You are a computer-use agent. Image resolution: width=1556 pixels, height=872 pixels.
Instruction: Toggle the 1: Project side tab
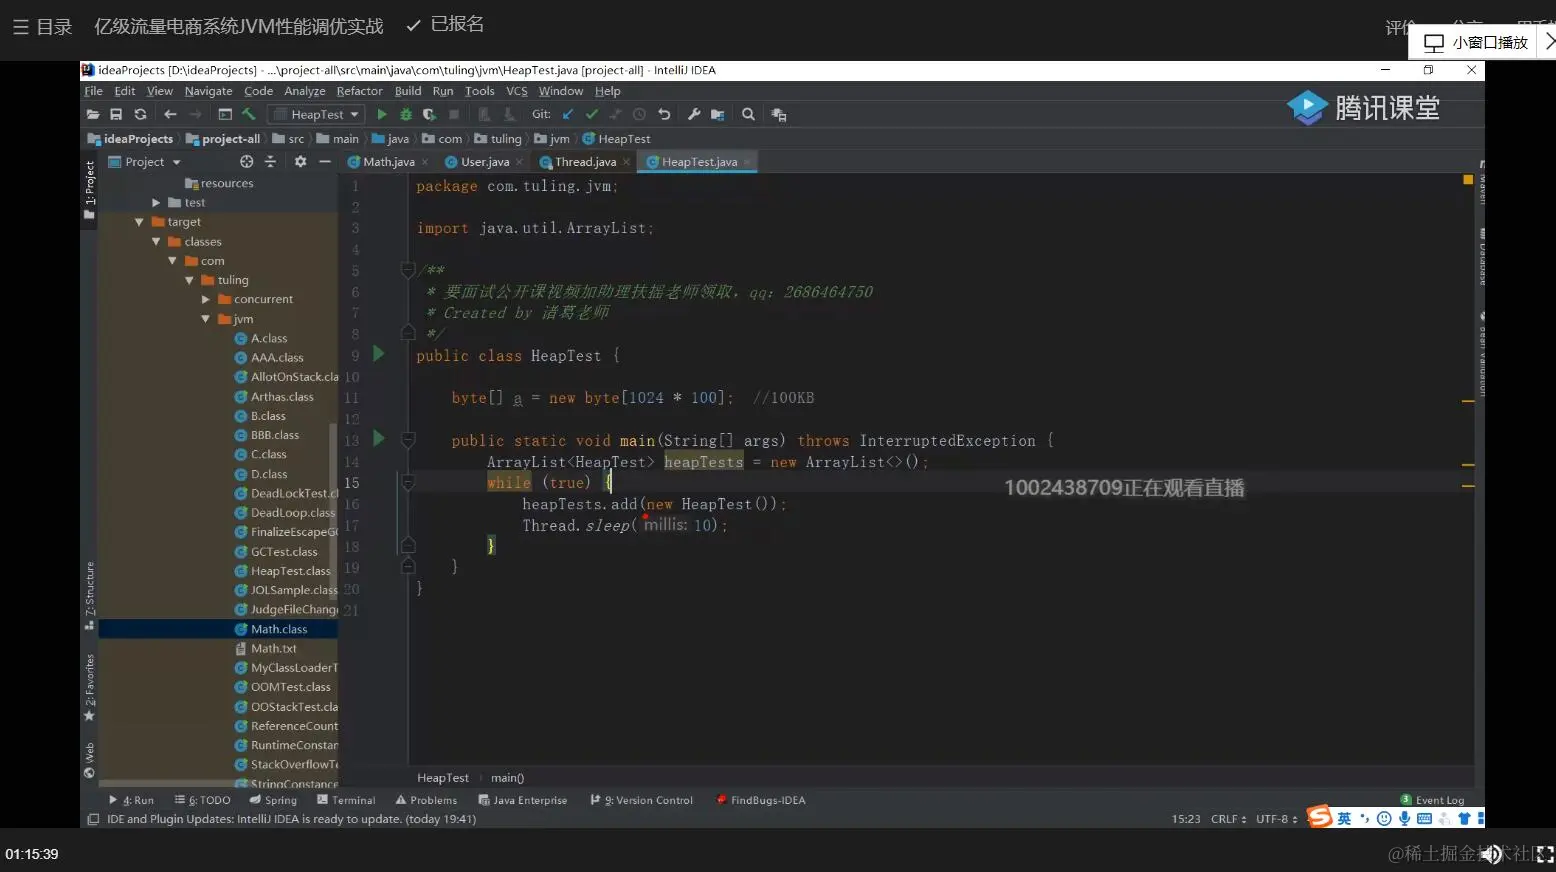[89, 190]
